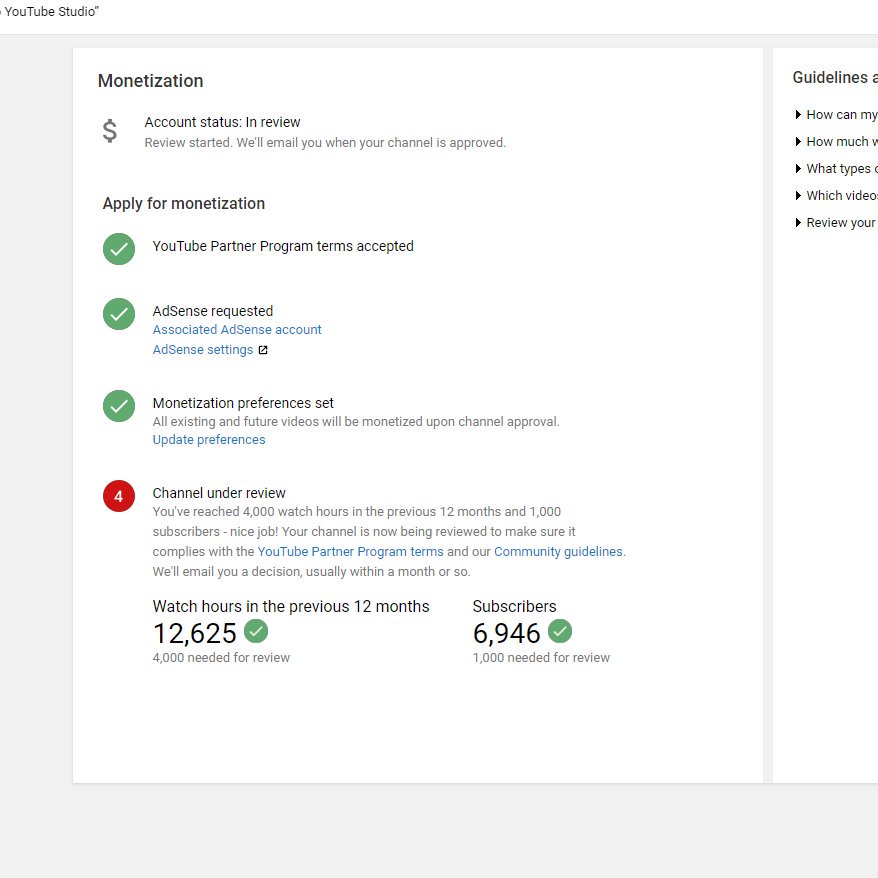
Task: Click 'YouTube Partner Program terms accepted' text
Action: [x=283, y=246]
